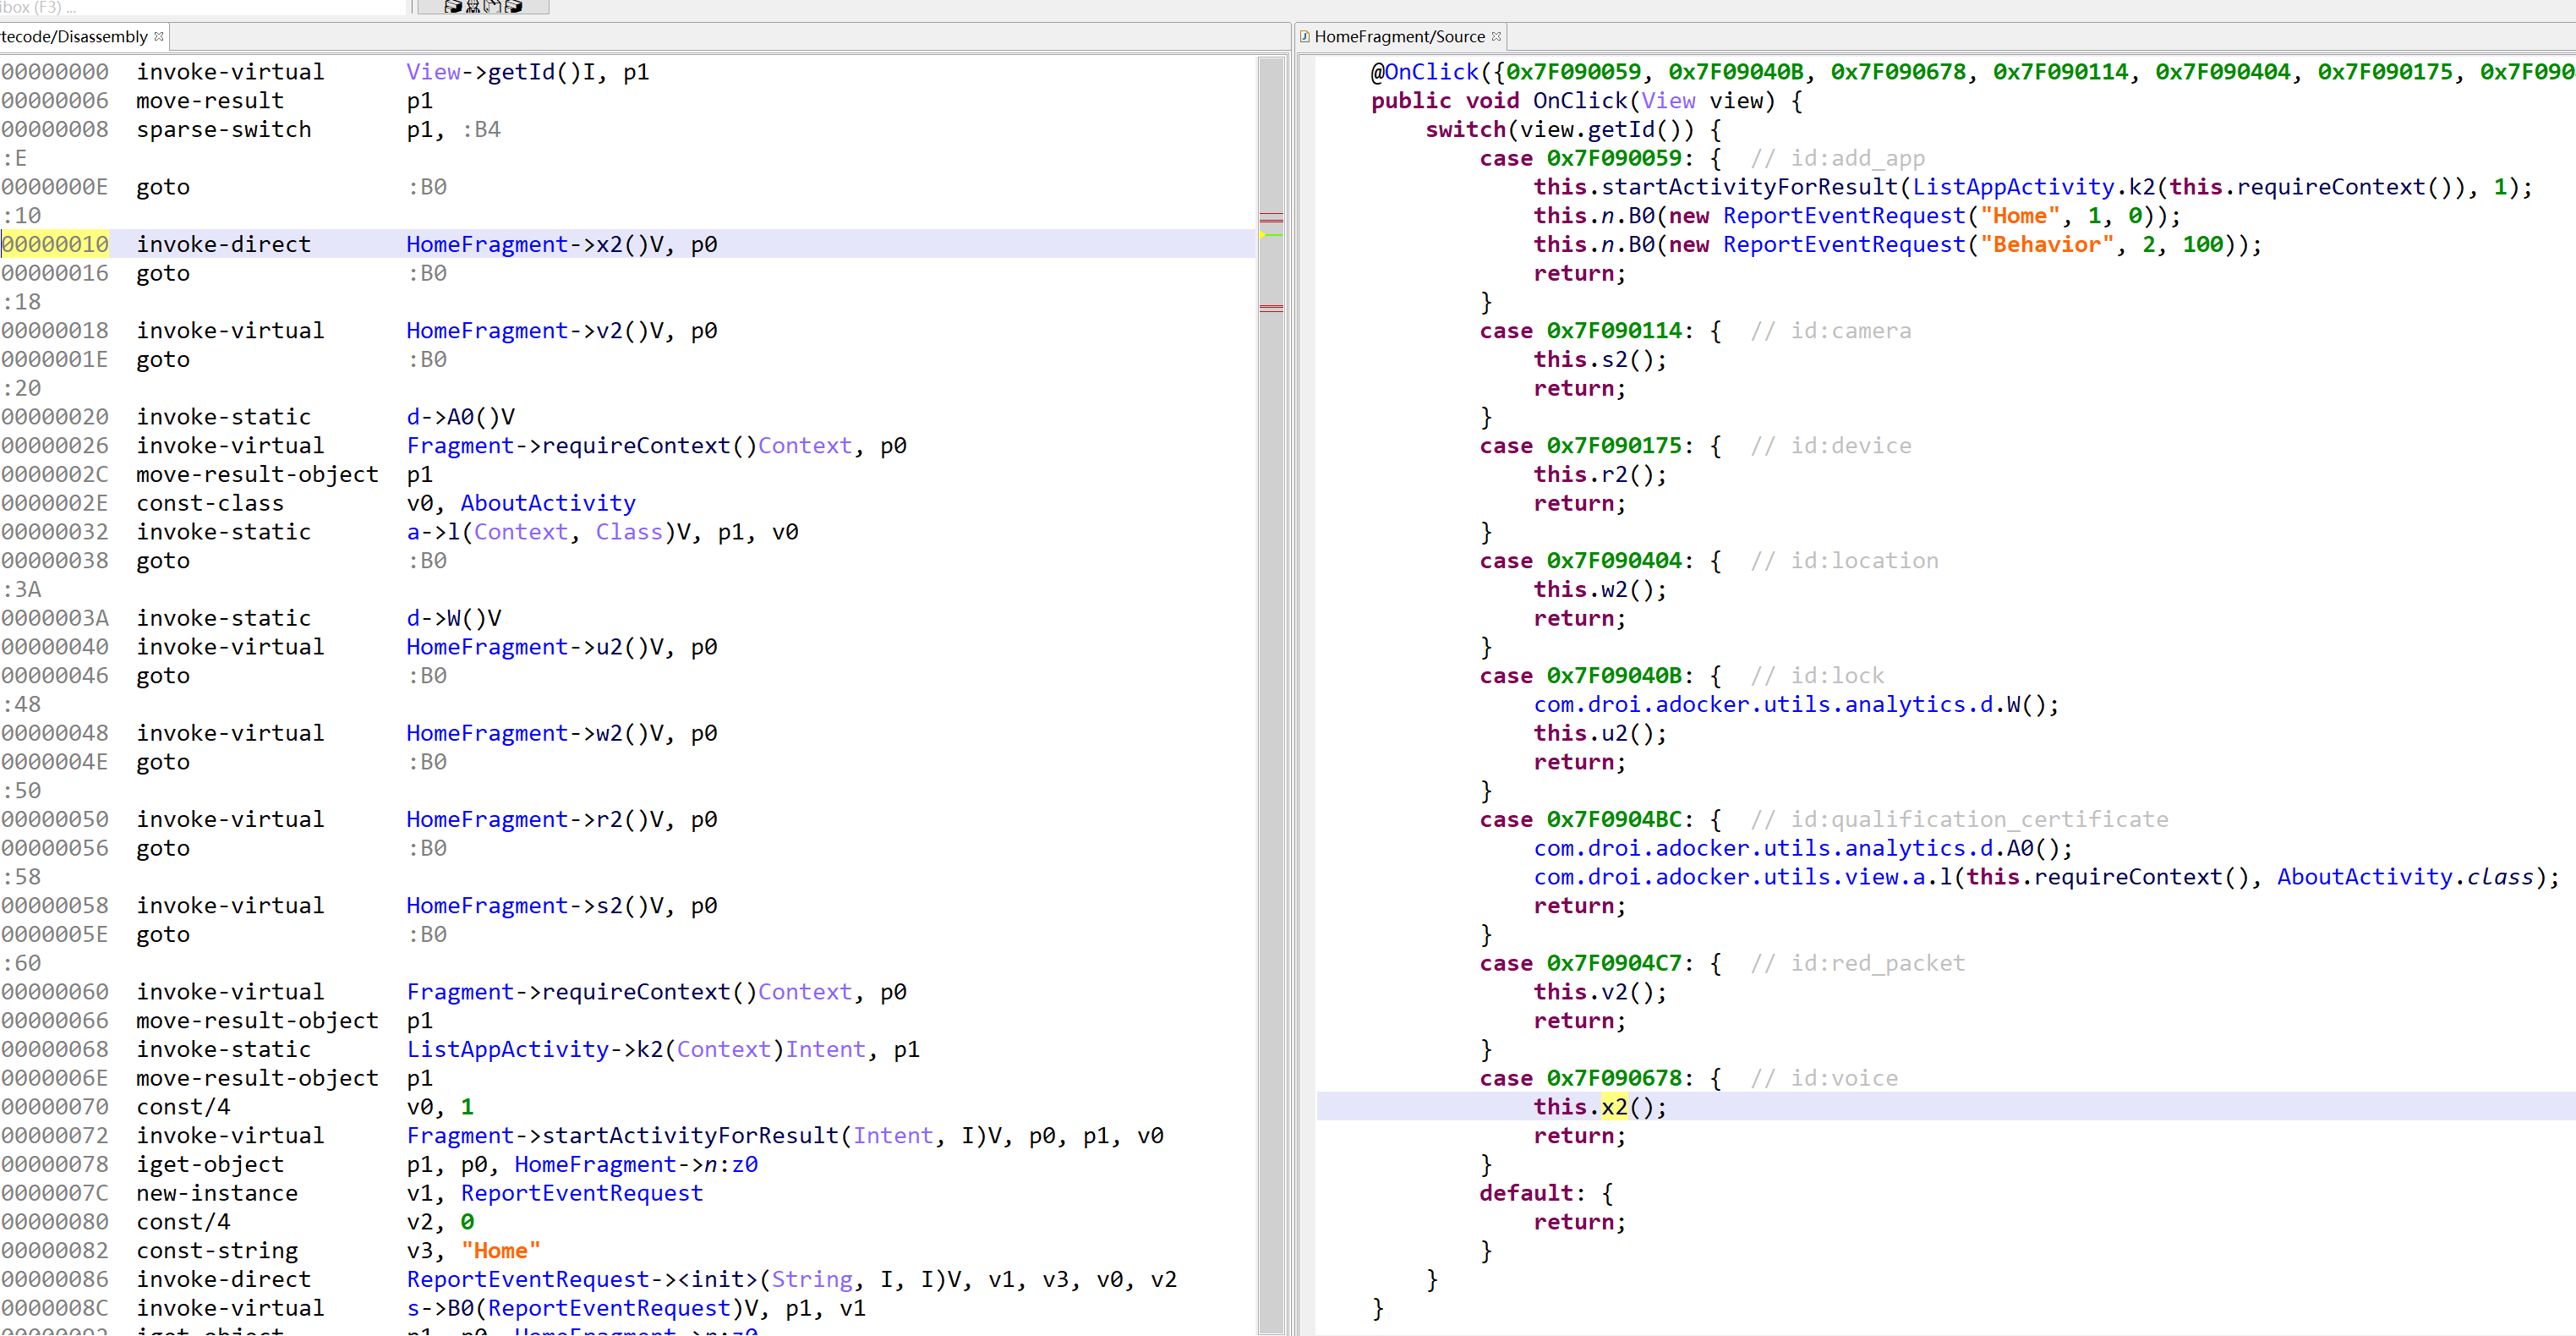Select the highlighted address 00000010

55,245
